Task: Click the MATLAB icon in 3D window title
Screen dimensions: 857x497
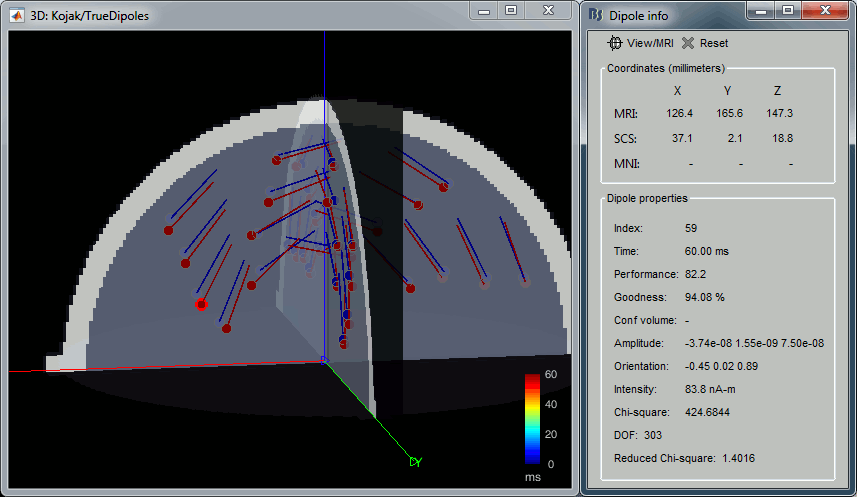Action: (18, 15)
